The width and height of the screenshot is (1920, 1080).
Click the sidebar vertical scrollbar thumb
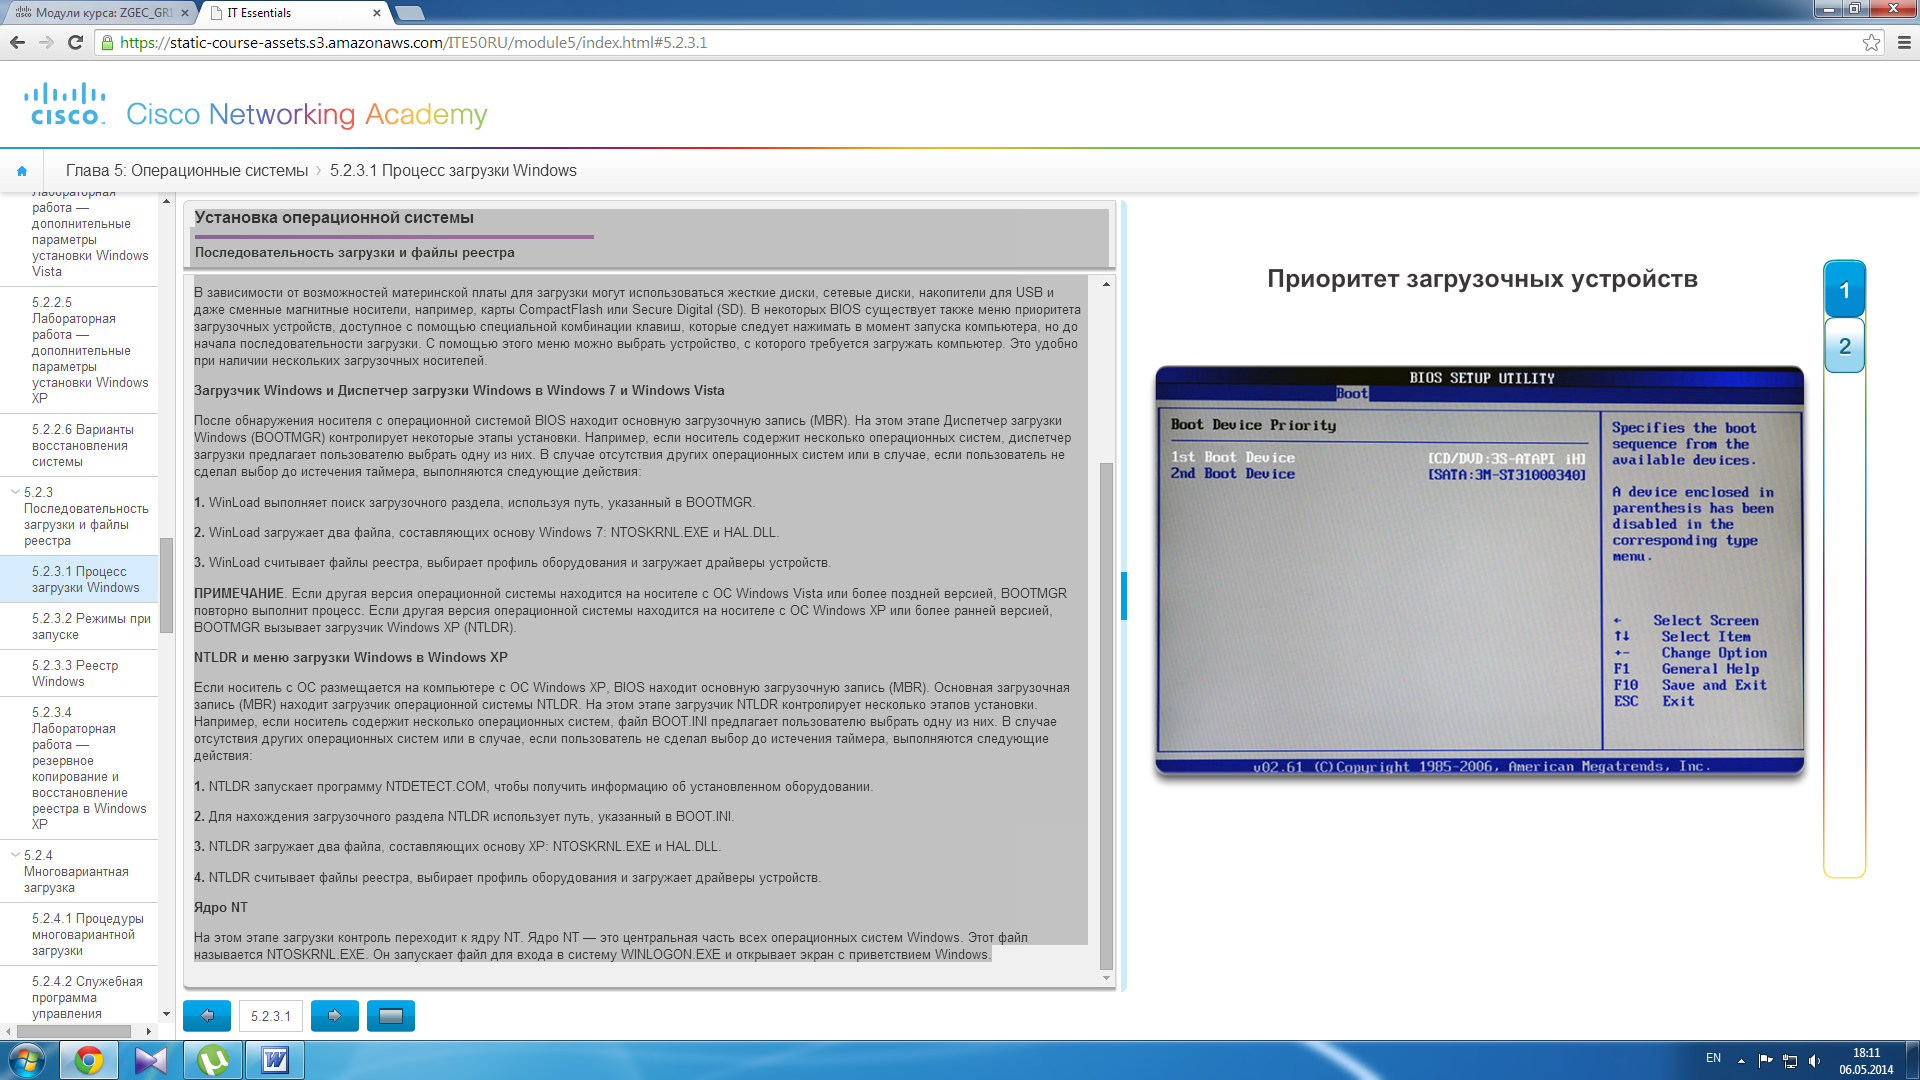tap(166, 585)
